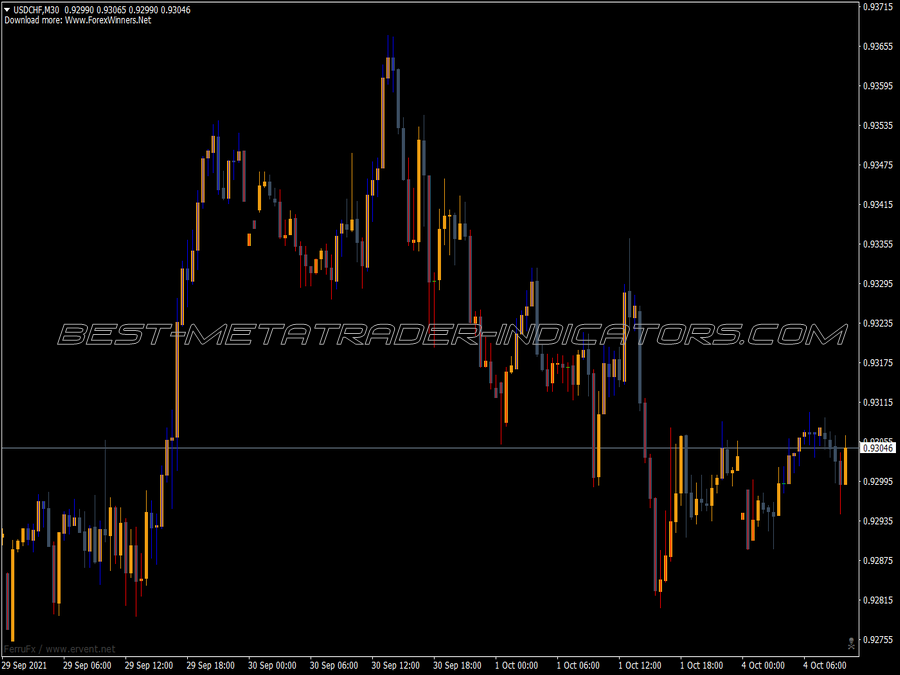Click the 1 Oct 06:00 time label
This screenshot has width=900, height=675.
[578, 666]
